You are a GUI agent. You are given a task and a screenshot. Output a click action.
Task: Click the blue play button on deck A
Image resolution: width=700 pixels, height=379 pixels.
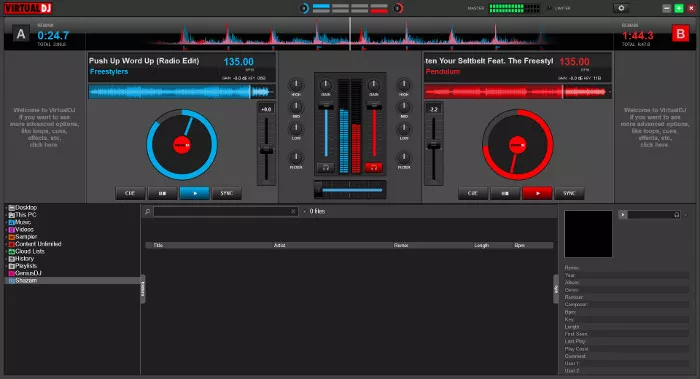point(194,193)
